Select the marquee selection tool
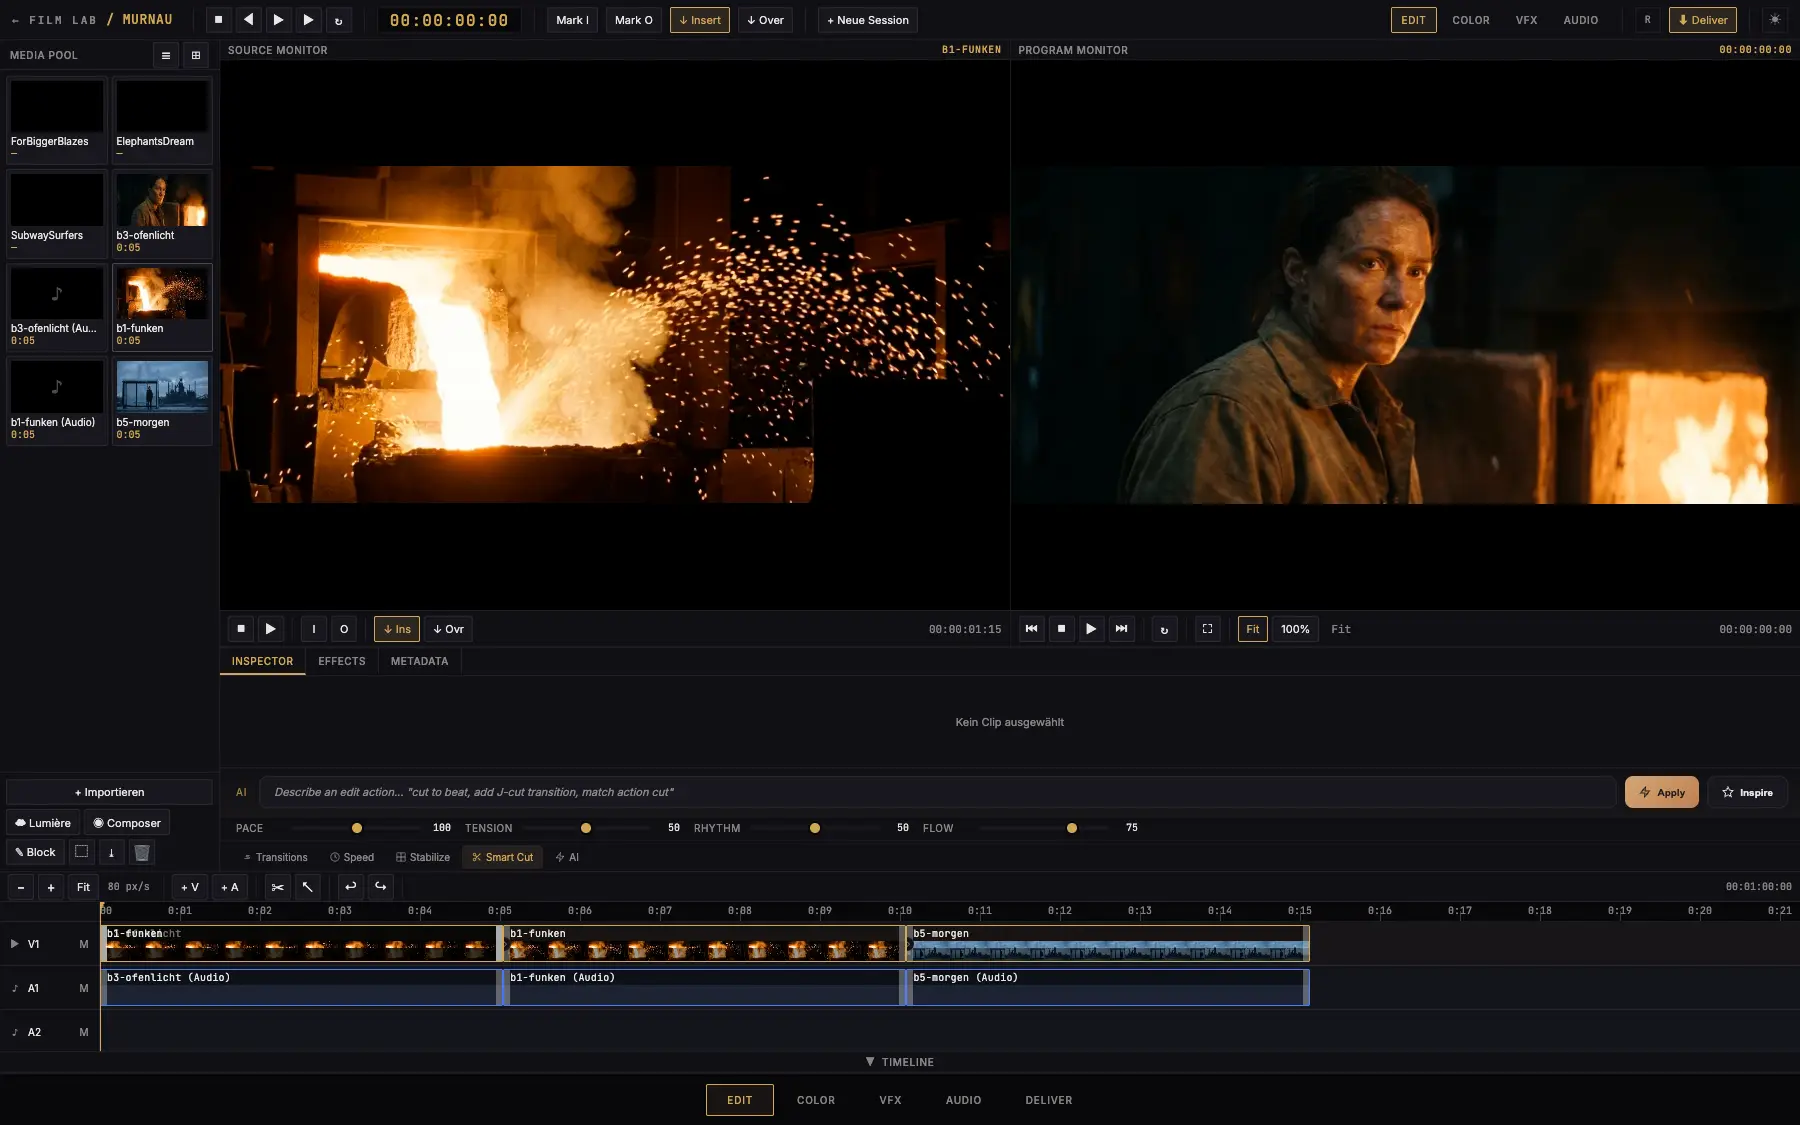Image resolution: width=1800 pixels, height=1125 pixels. (82, 852)
